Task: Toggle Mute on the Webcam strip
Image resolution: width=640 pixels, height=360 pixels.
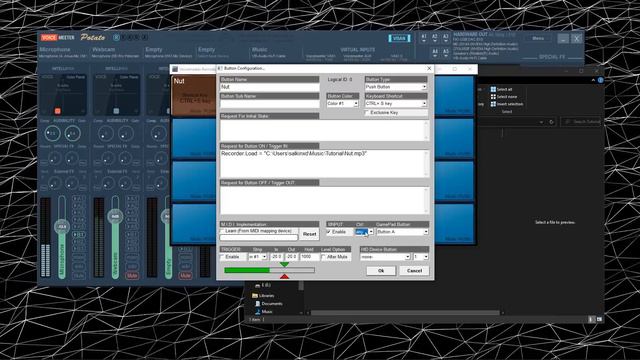Action: pyautogui.click(x=132, y=276)
